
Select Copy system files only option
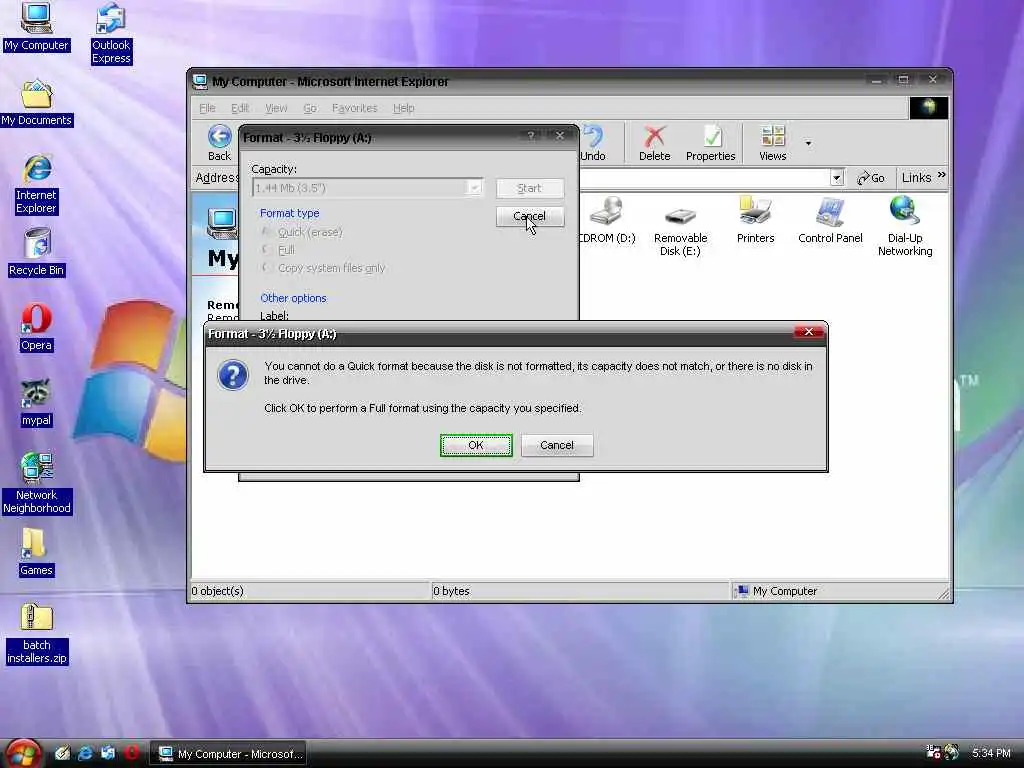tap(266, 267)
